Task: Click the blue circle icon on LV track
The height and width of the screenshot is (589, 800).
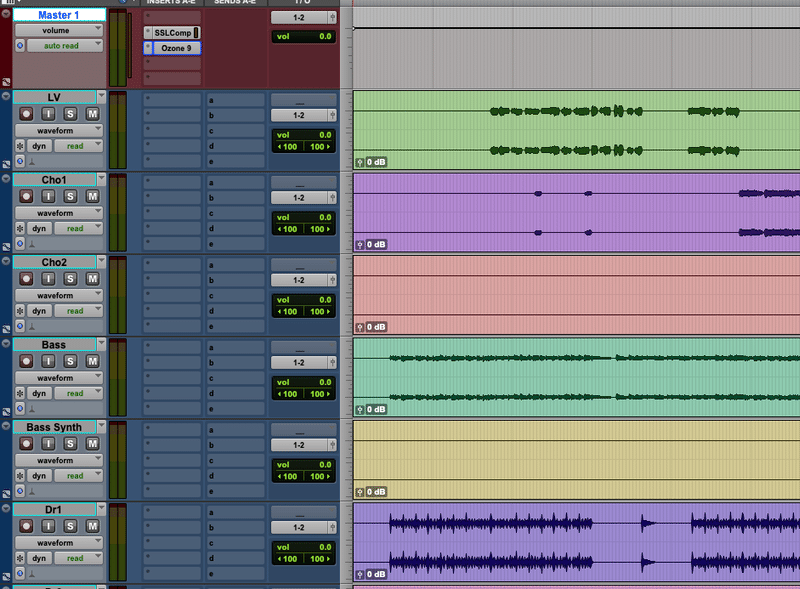Action: click(x=20, y=161)
